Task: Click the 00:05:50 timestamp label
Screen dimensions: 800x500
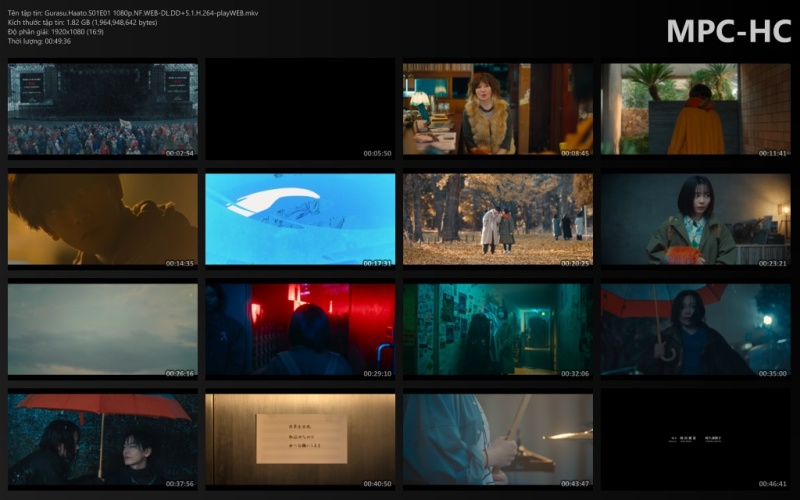Action: (x=378, y=153)
